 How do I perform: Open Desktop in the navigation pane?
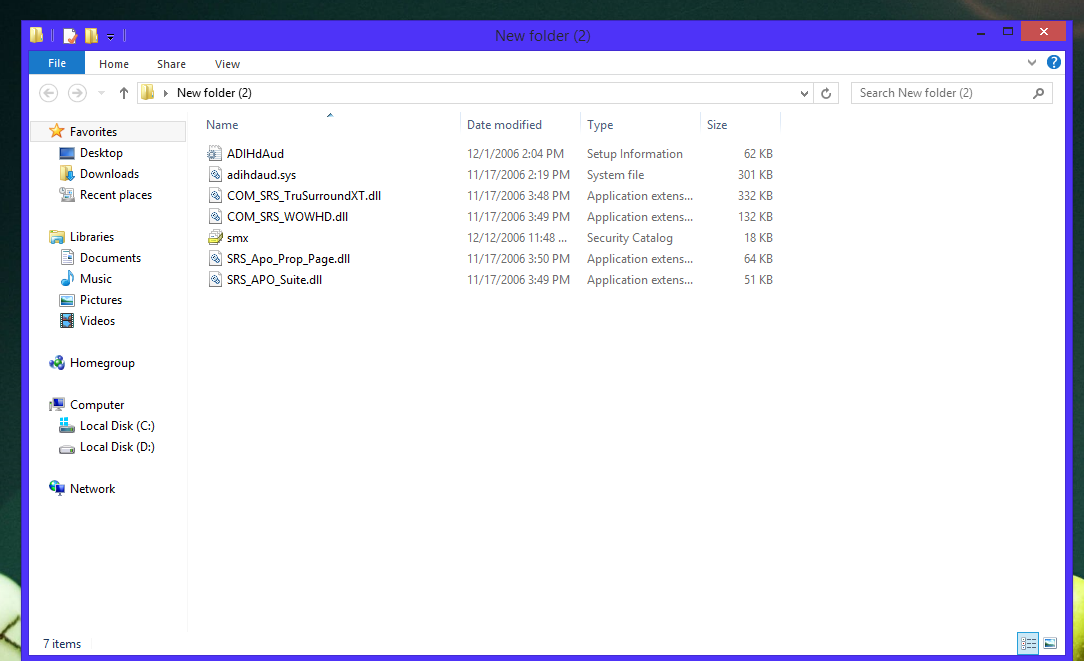101,153
